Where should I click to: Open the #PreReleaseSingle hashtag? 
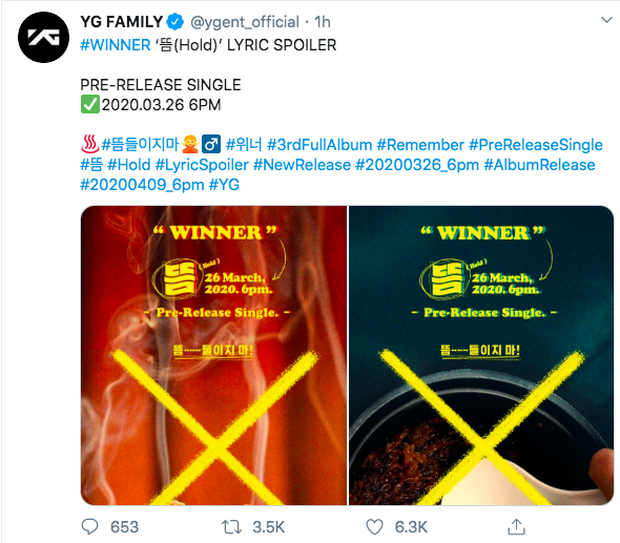tap(536, 145)
